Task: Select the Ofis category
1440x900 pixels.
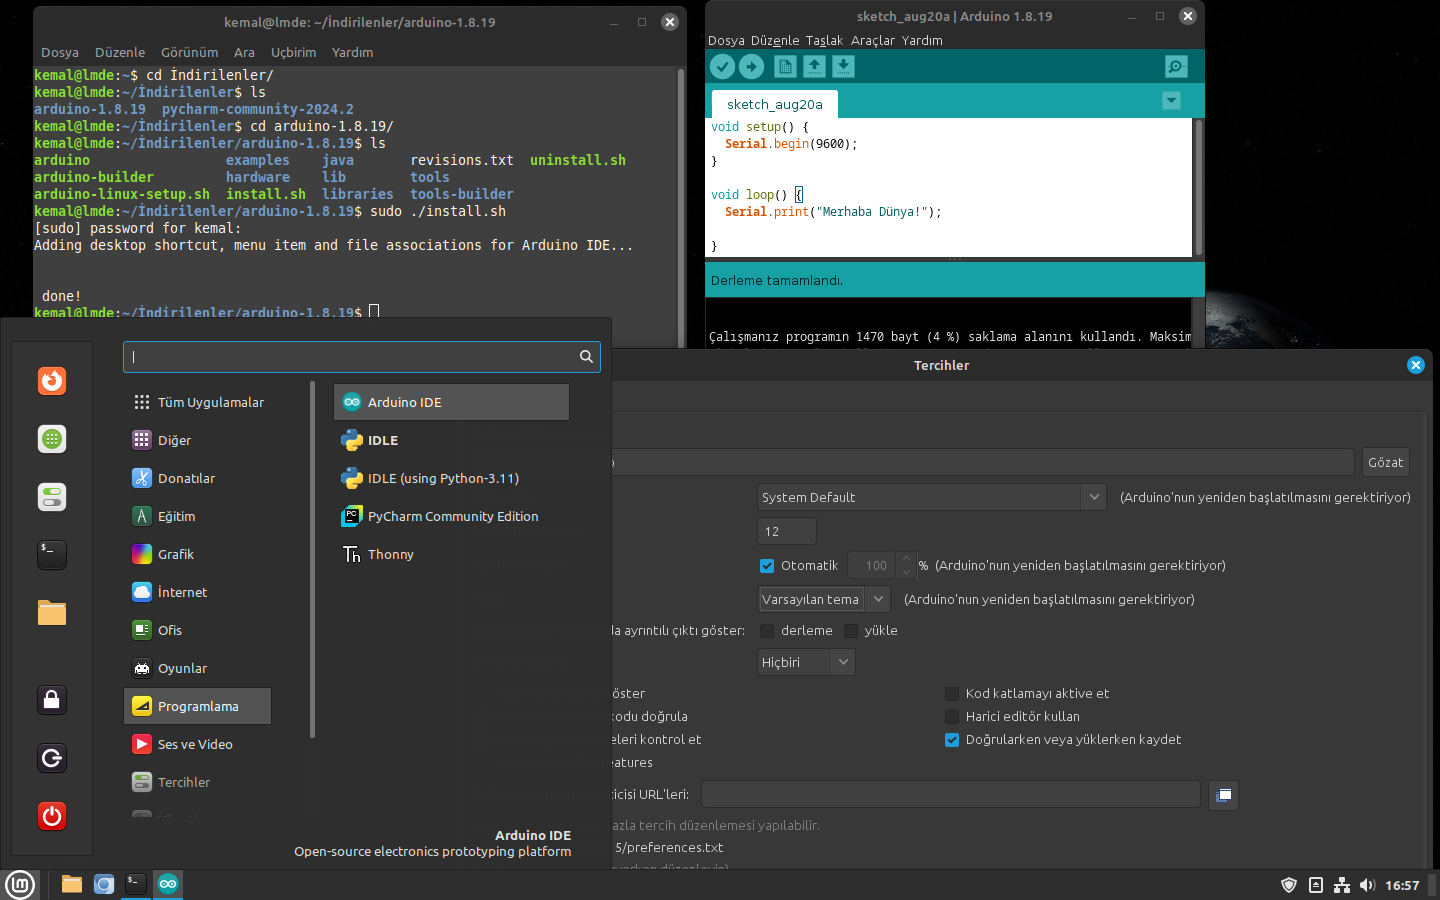Action: (197, 630)
